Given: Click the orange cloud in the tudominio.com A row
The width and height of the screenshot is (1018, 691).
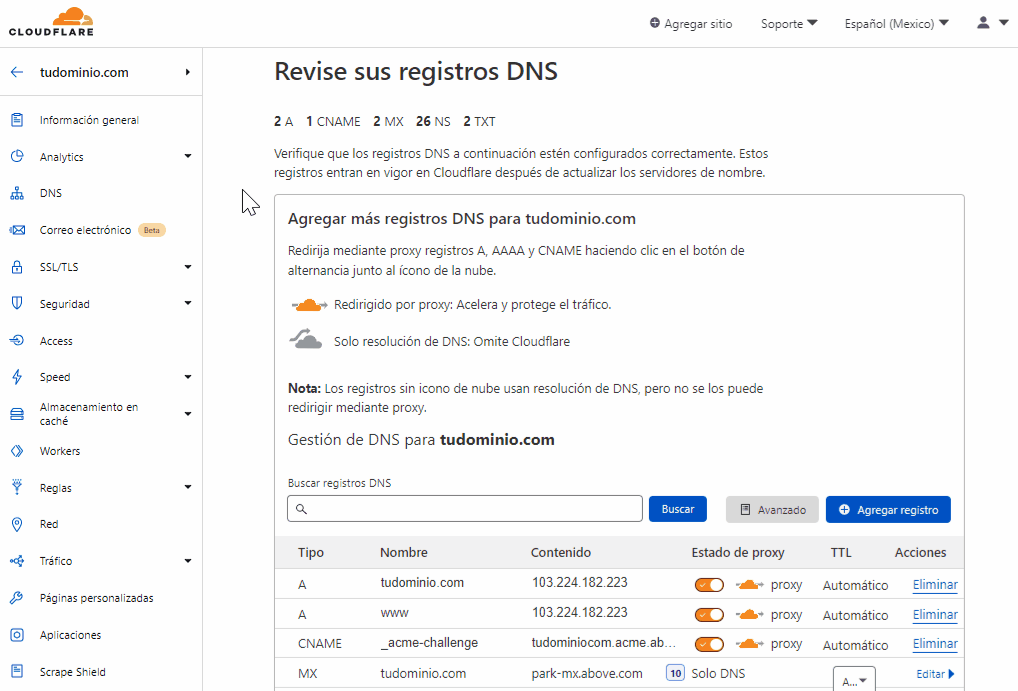Looking at the screenshot, I should [x=749, y=584].
